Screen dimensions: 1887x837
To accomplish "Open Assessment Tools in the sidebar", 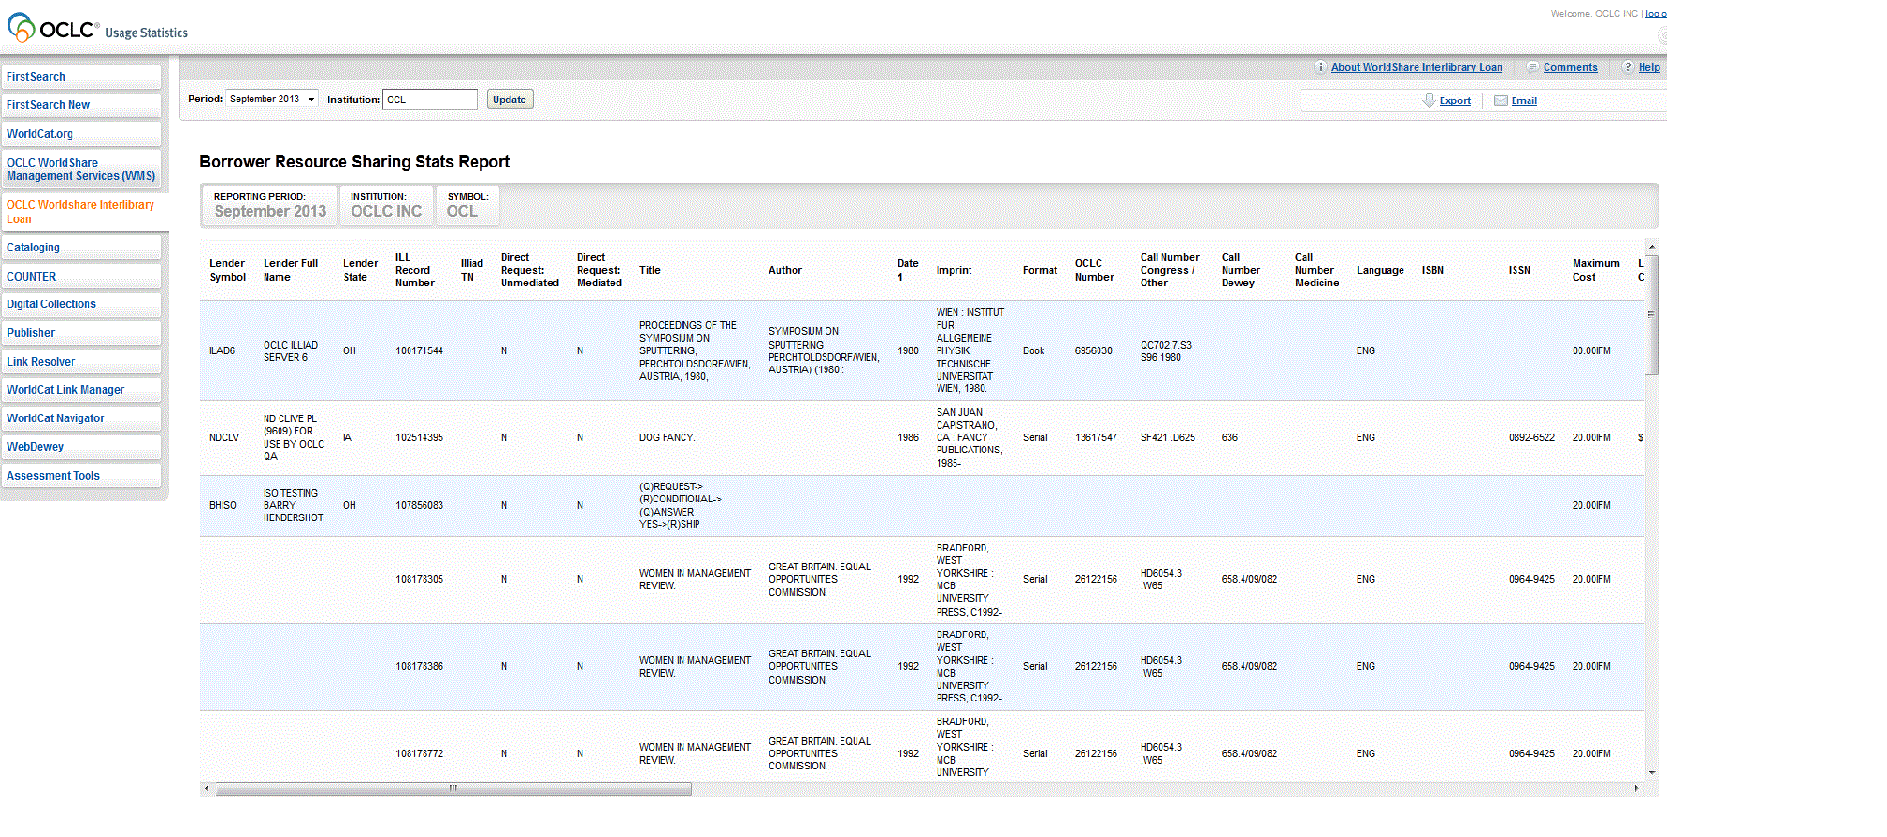I will pyautogui.click(x=81, y=476).
